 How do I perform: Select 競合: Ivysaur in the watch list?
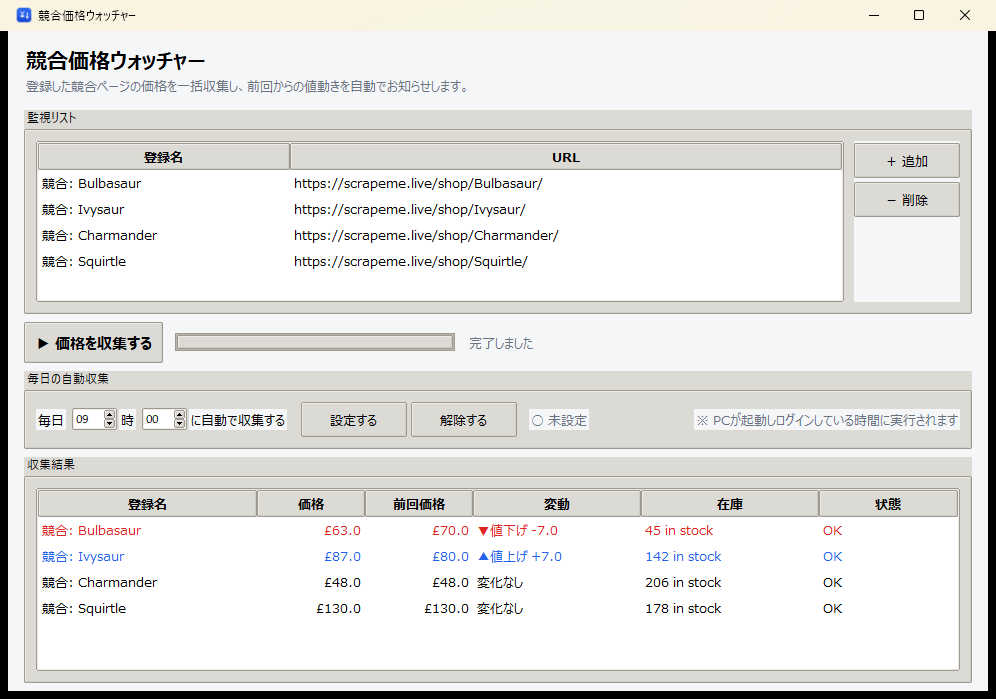point(83,210)
